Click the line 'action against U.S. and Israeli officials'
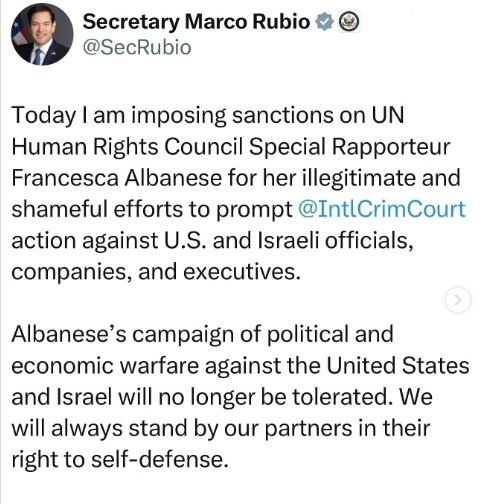 click(212, 240)
